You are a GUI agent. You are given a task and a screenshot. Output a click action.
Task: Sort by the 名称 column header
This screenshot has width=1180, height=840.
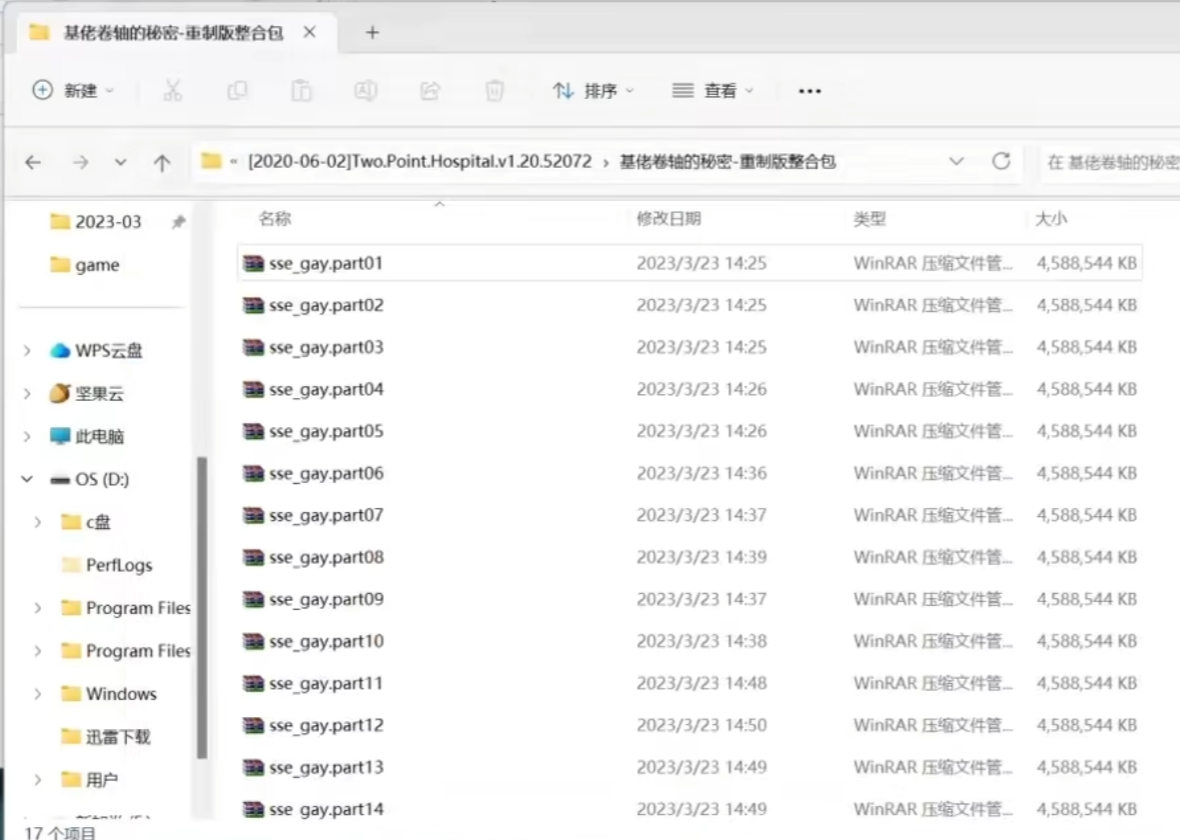[275, 219]
